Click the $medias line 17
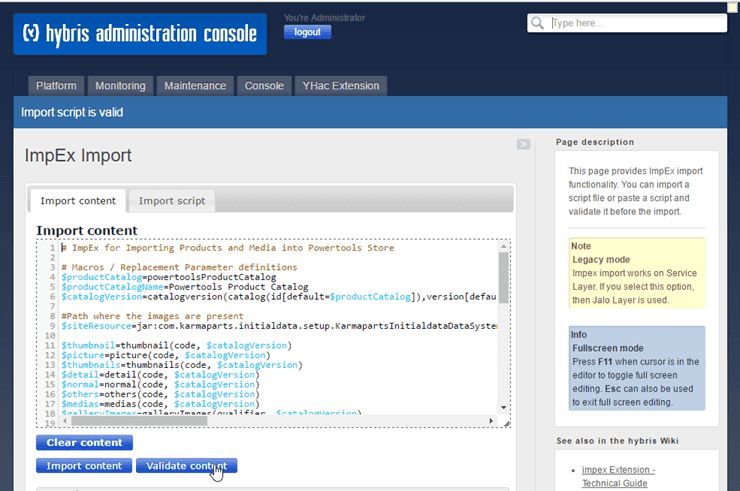This screenshot has width=740, height=491. pyautogui.click(x=160, y=404)
